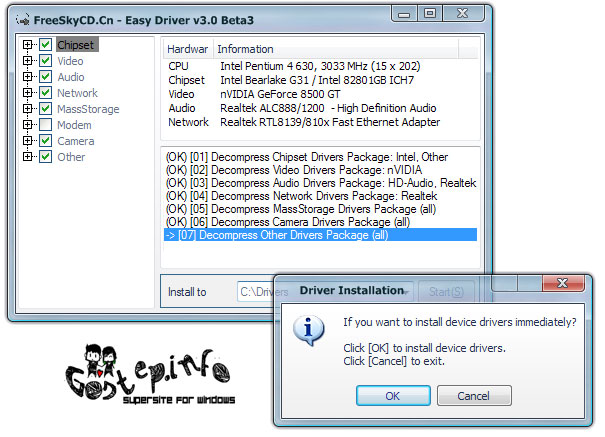The image size is (605, 437).
Task: Expand the Video tree node
Action: click(x=27, y=61)
